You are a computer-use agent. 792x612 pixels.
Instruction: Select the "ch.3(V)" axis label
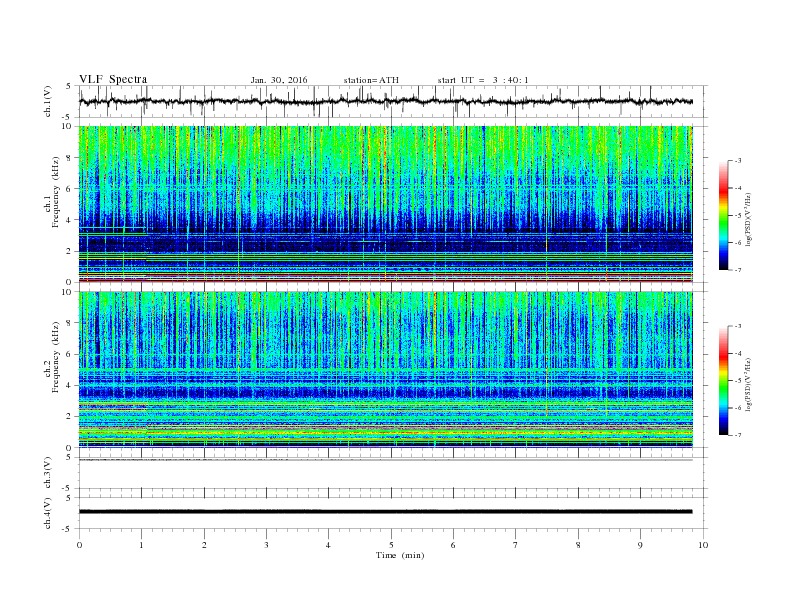[x=48, y=473]
